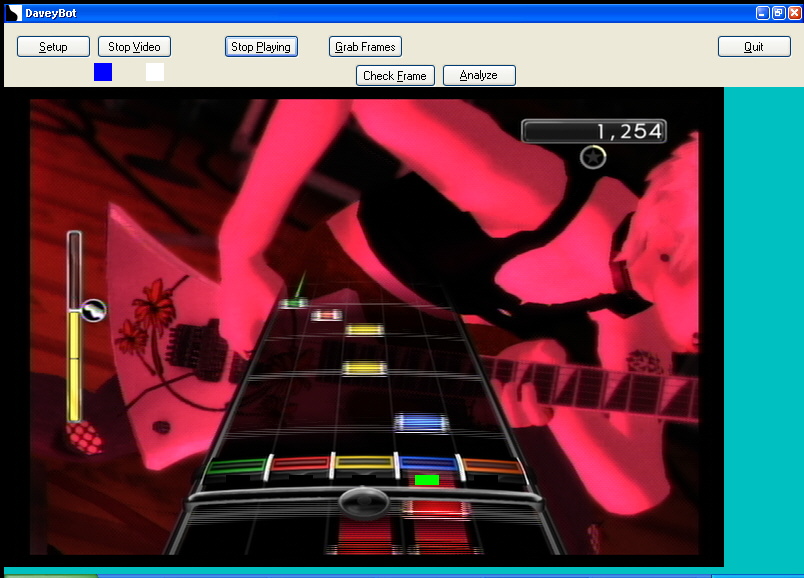This screenshot has height=578, width=804.
Task: Click the blue fret target on highway
Action: tap(429, 464)
